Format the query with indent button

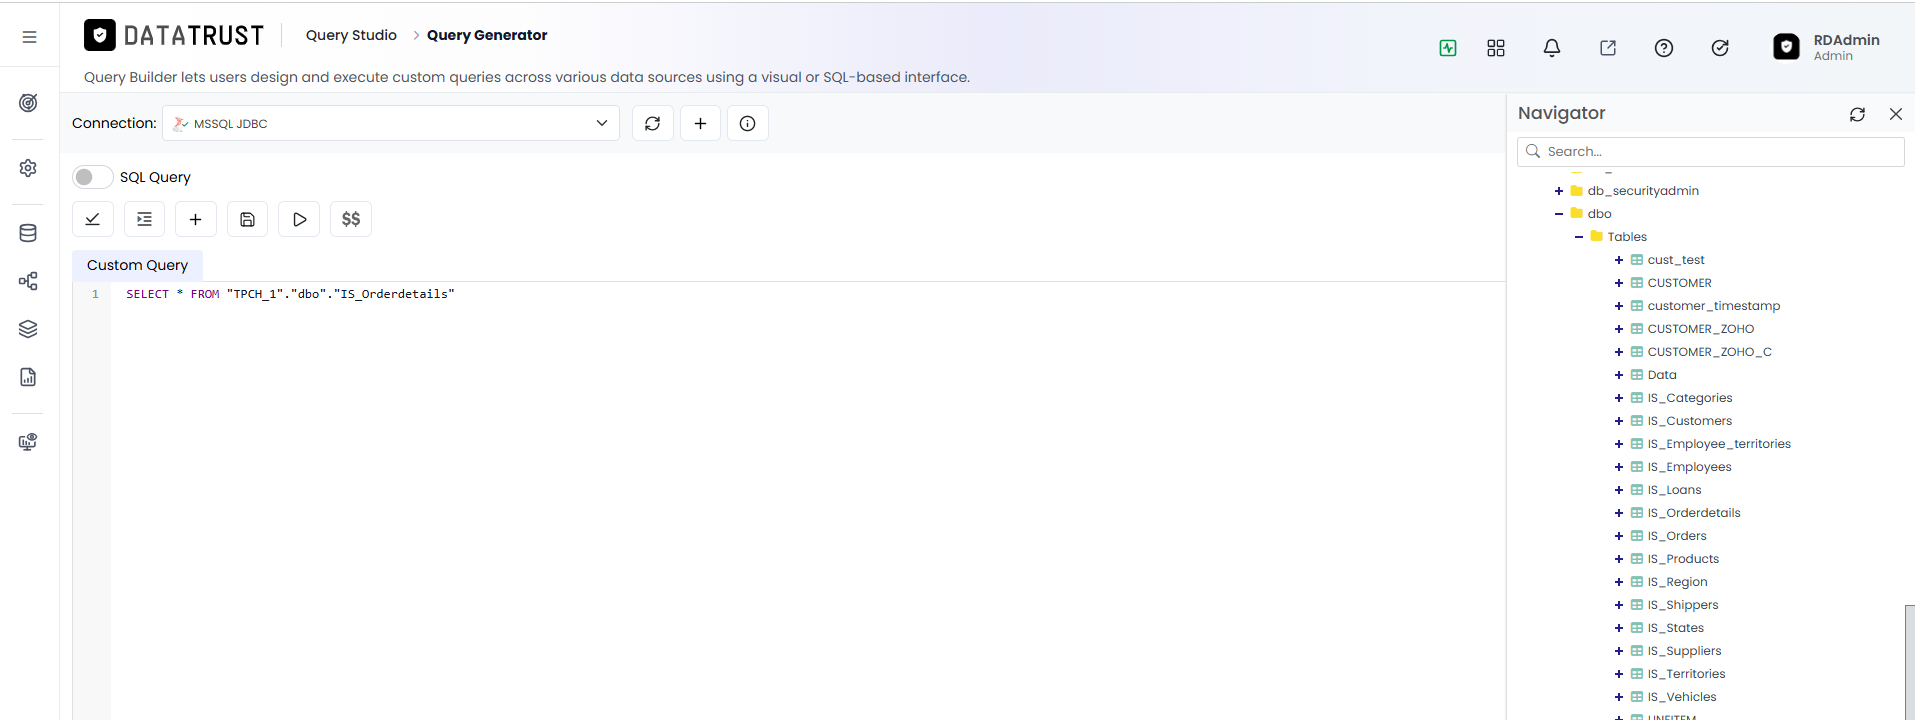tap(144, 219)
